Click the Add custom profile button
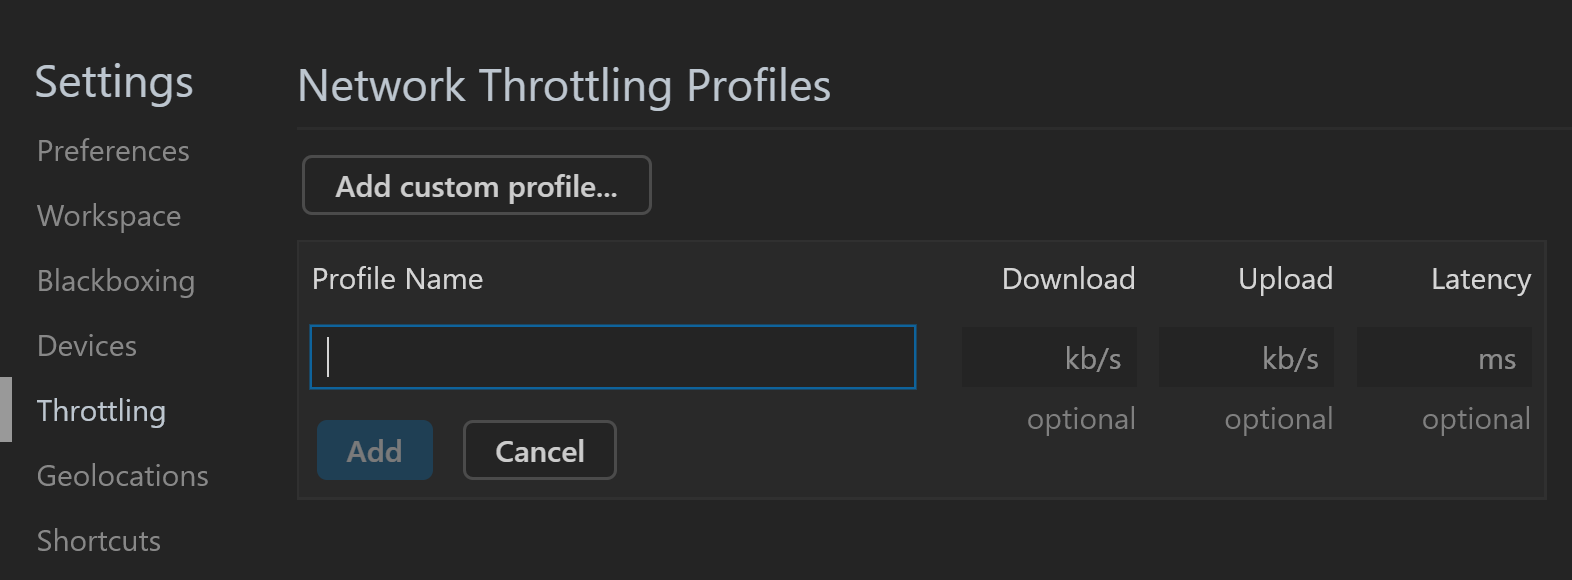Screen dimensions: 1572x580 (477, 186)
